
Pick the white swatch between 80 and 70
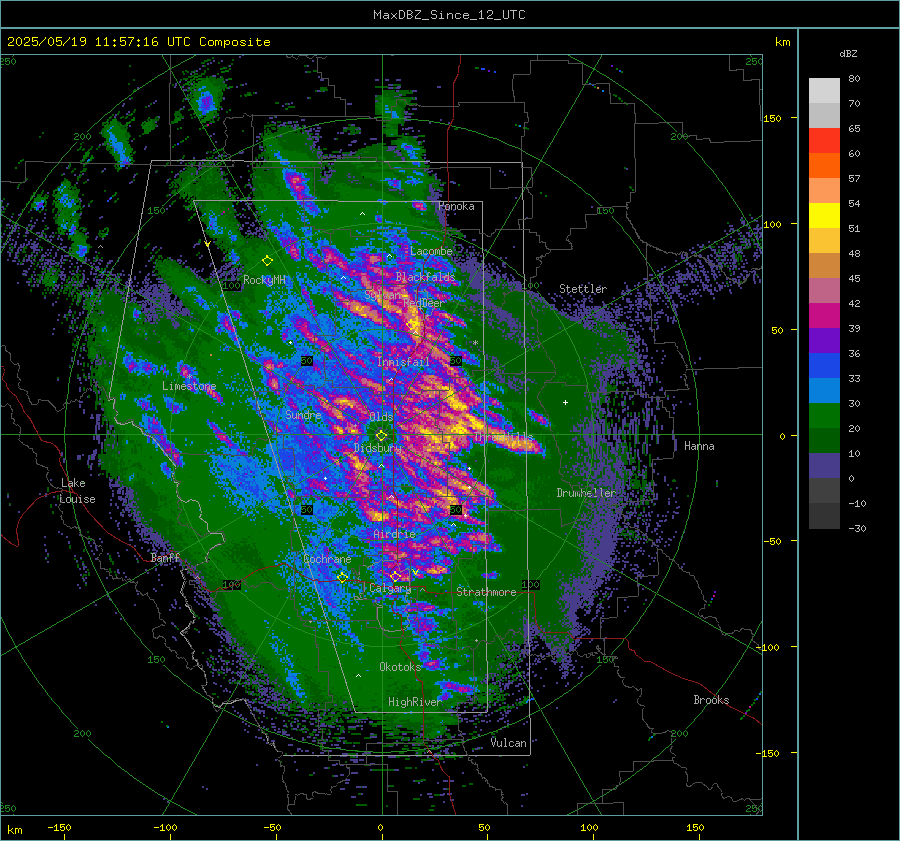tap(824, 91)
